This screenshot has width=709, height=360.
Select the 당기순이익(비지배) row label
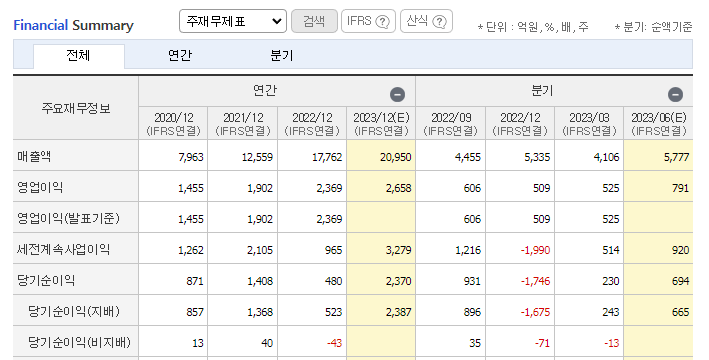pos(79,342)
